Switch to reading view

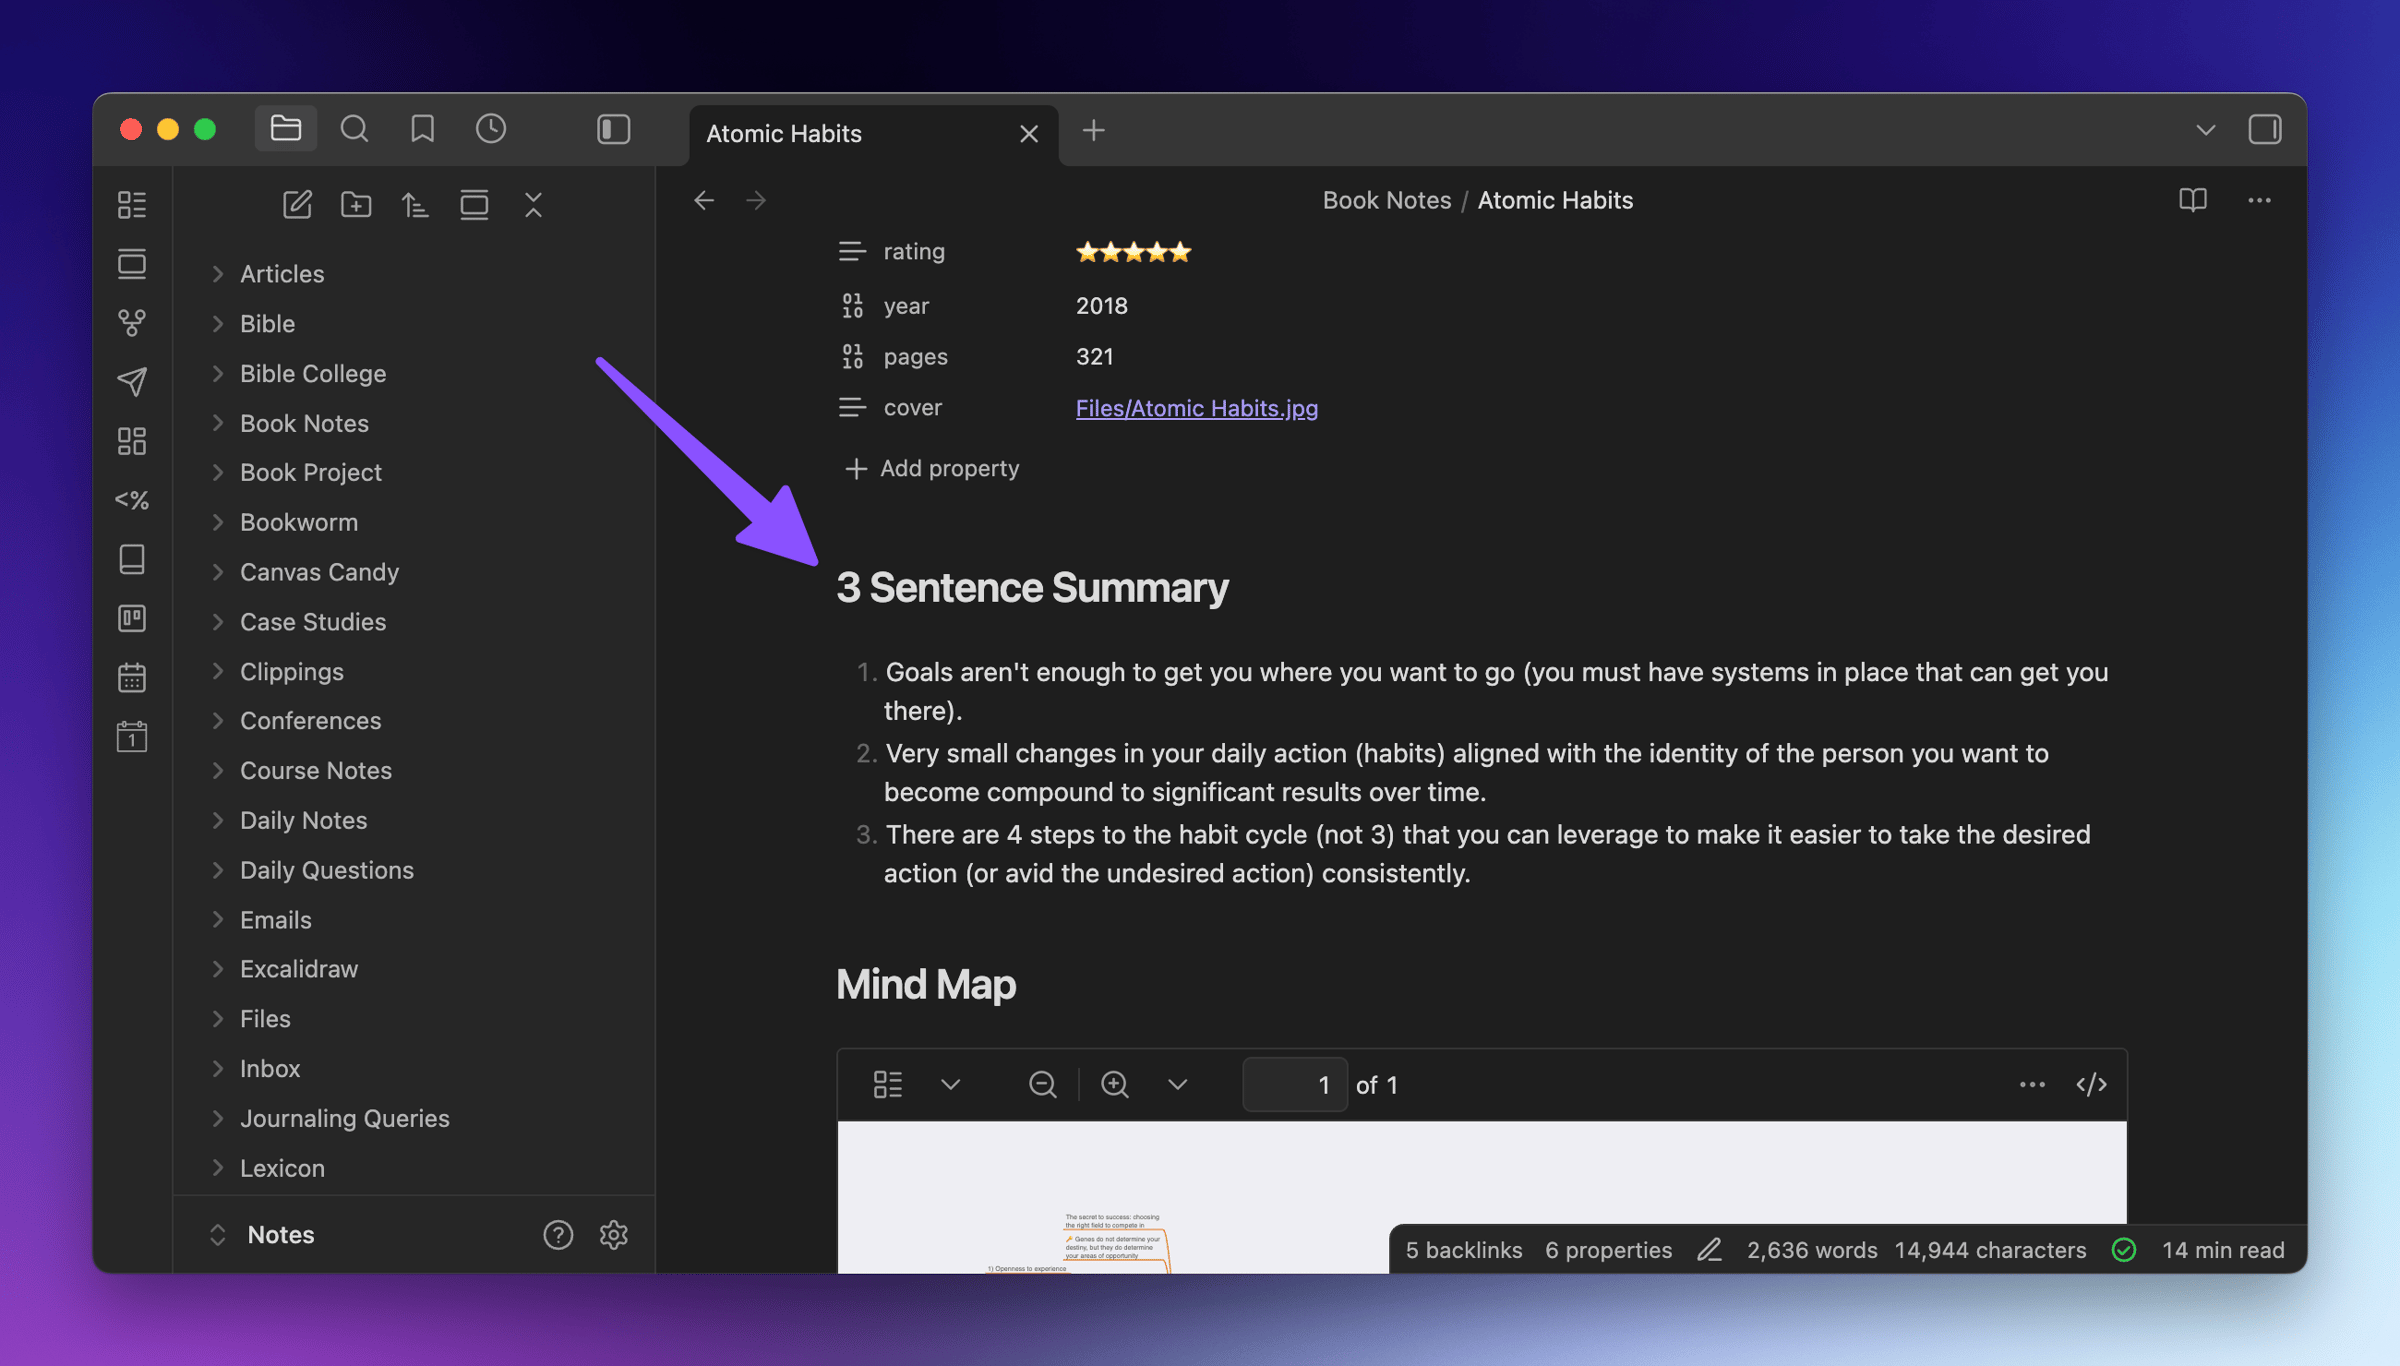2192,200
